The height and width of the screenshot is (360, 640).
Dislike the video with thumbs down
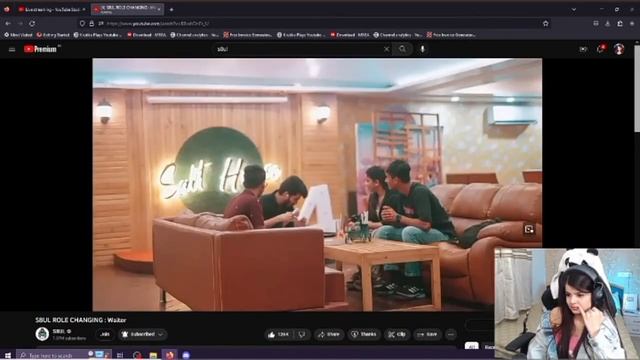pos(302,334)
